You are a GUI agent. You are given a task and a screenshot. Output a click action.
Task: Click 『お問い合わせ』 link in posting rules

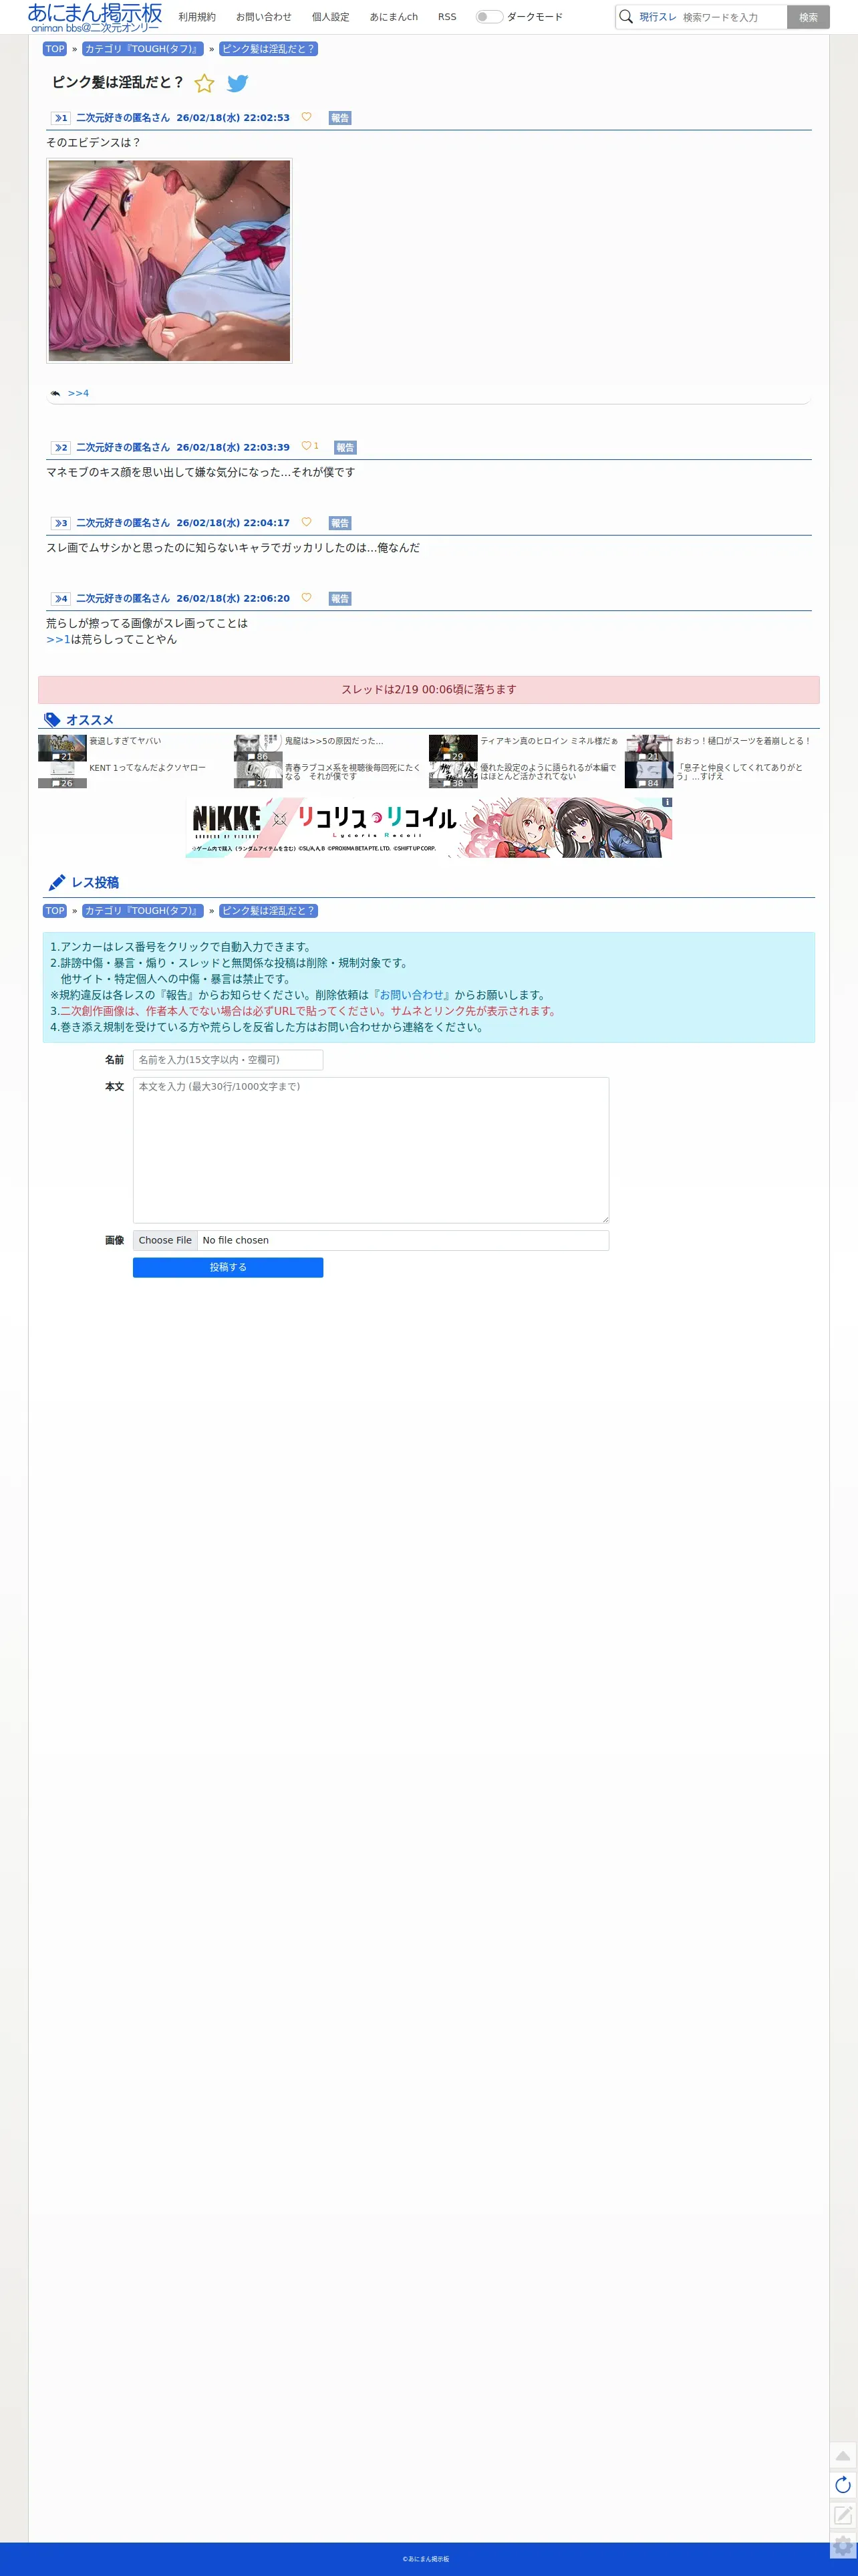pos(410,995)
